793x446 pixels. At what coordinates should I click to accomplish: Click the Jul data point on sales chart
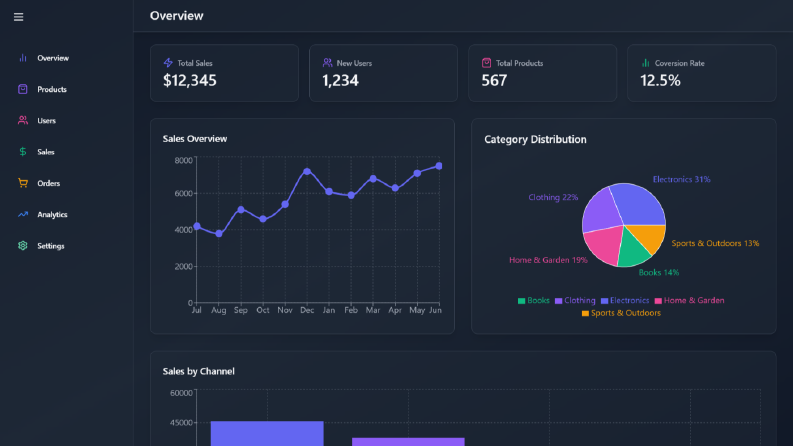[x=197, y=226]
